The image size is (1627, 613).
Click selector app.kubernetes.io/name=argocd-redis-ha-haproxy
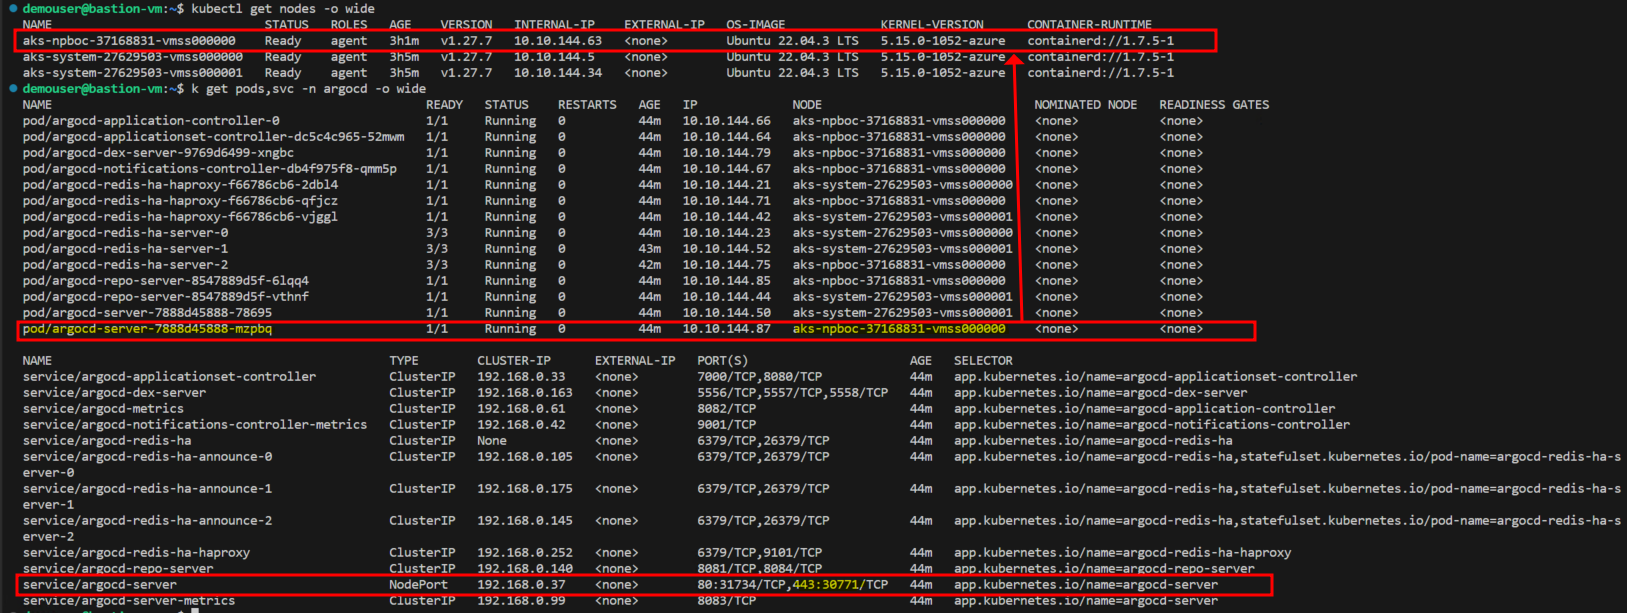click(x=1122, y=553)
